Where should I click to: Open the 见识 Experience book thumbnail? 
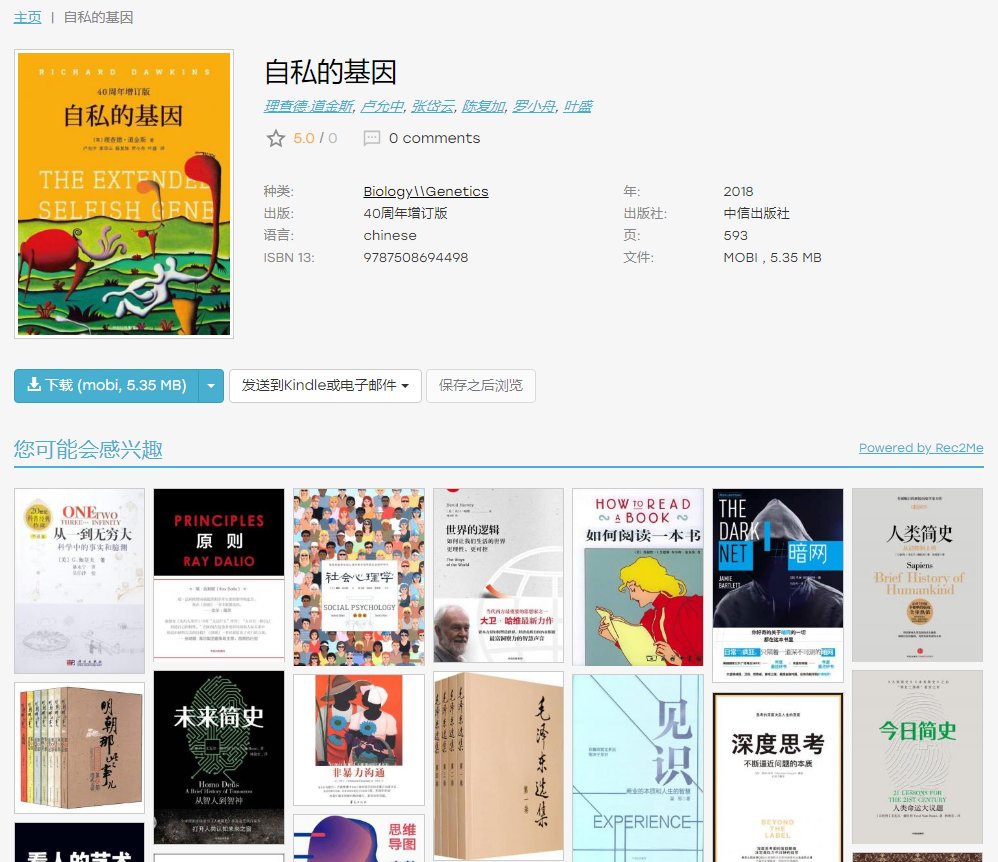638,768
